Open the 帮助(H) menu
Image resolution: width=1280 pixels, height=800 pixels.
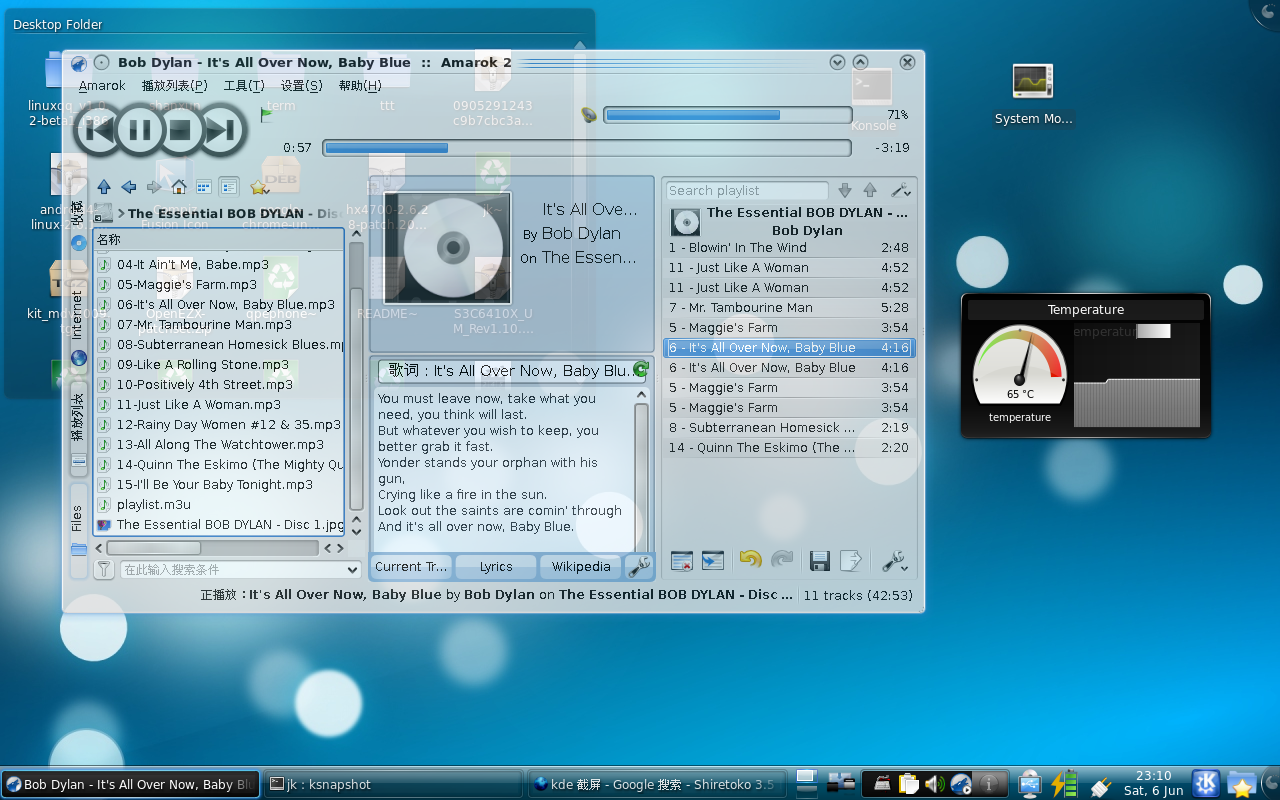click(360, 85)
